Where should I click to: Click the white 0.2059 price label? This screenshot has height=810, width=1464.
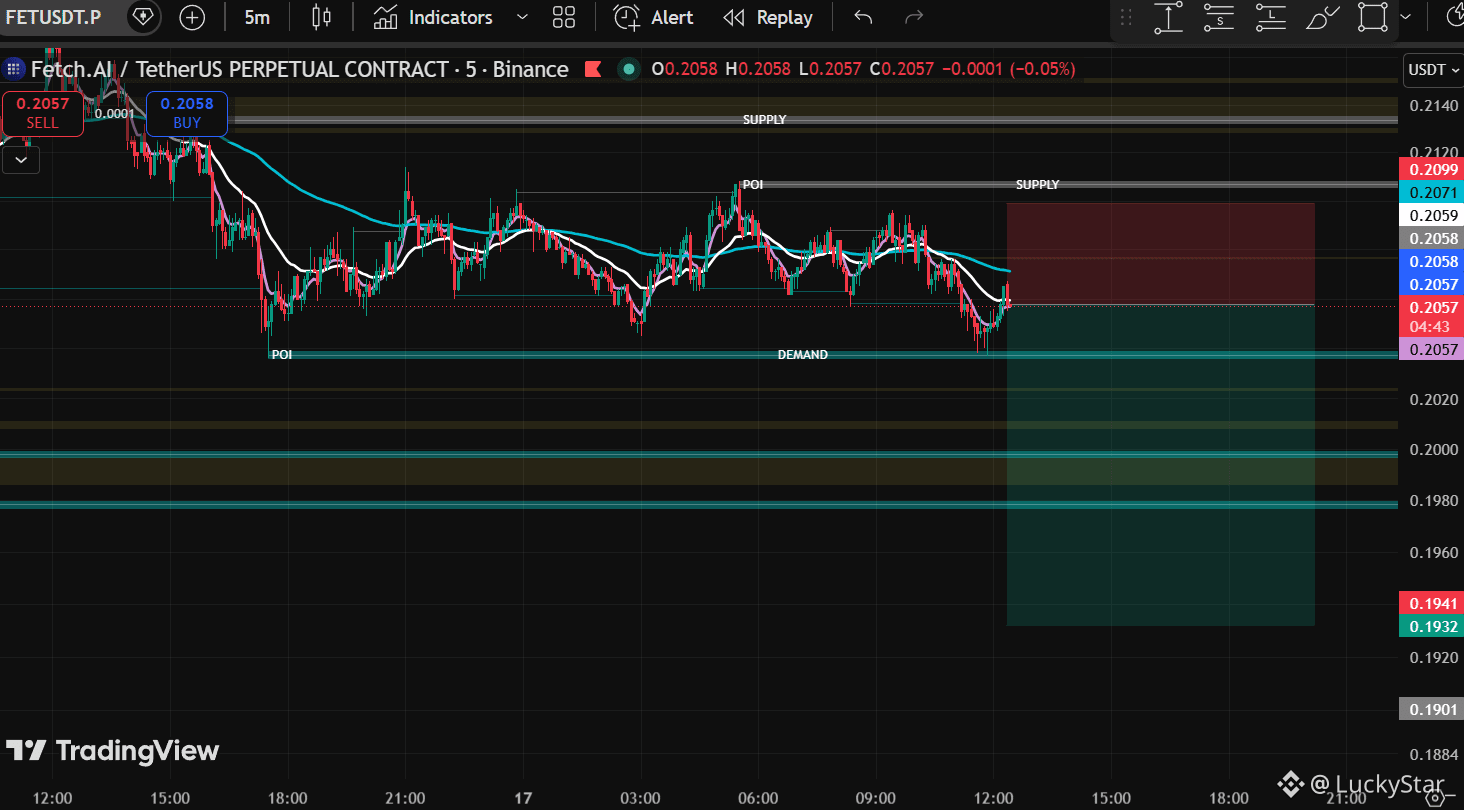pos(1432,215)
